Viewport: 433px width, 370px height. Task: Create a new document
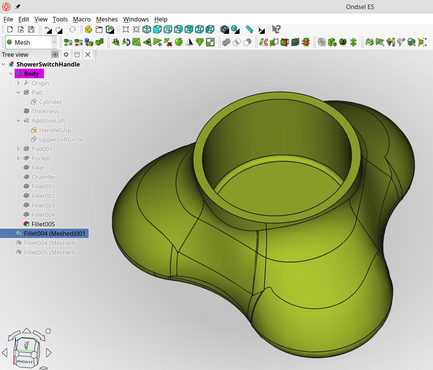point(10,30)
